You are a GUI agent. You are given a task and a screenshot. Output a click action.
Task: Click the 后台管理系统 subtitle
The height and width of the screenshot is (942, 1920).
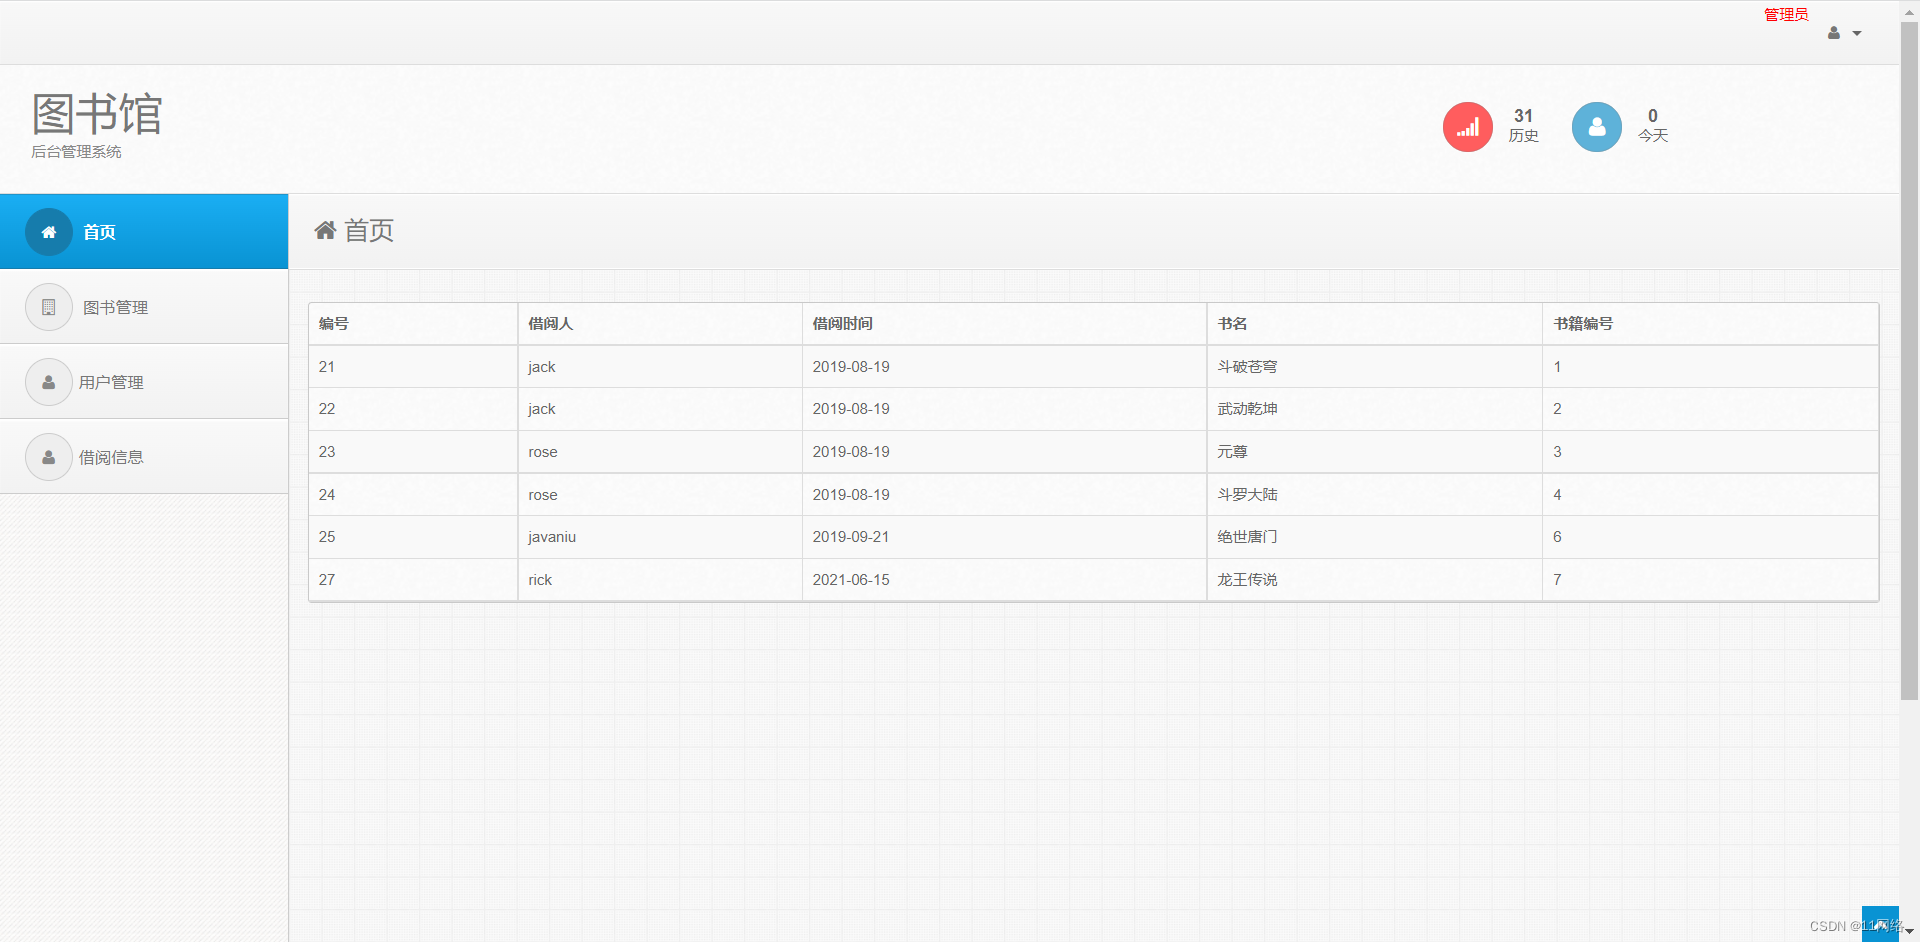click(76, 152)
